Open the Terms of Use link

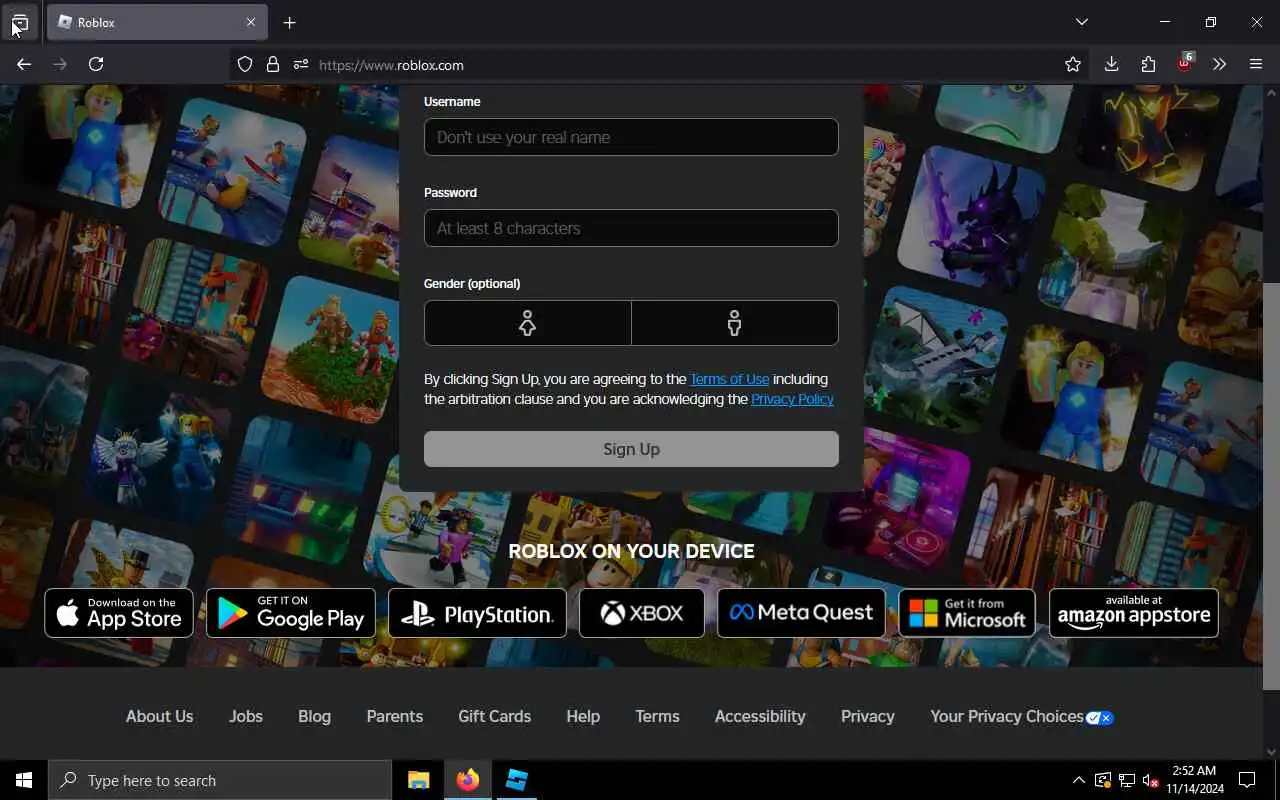(729, 379)
